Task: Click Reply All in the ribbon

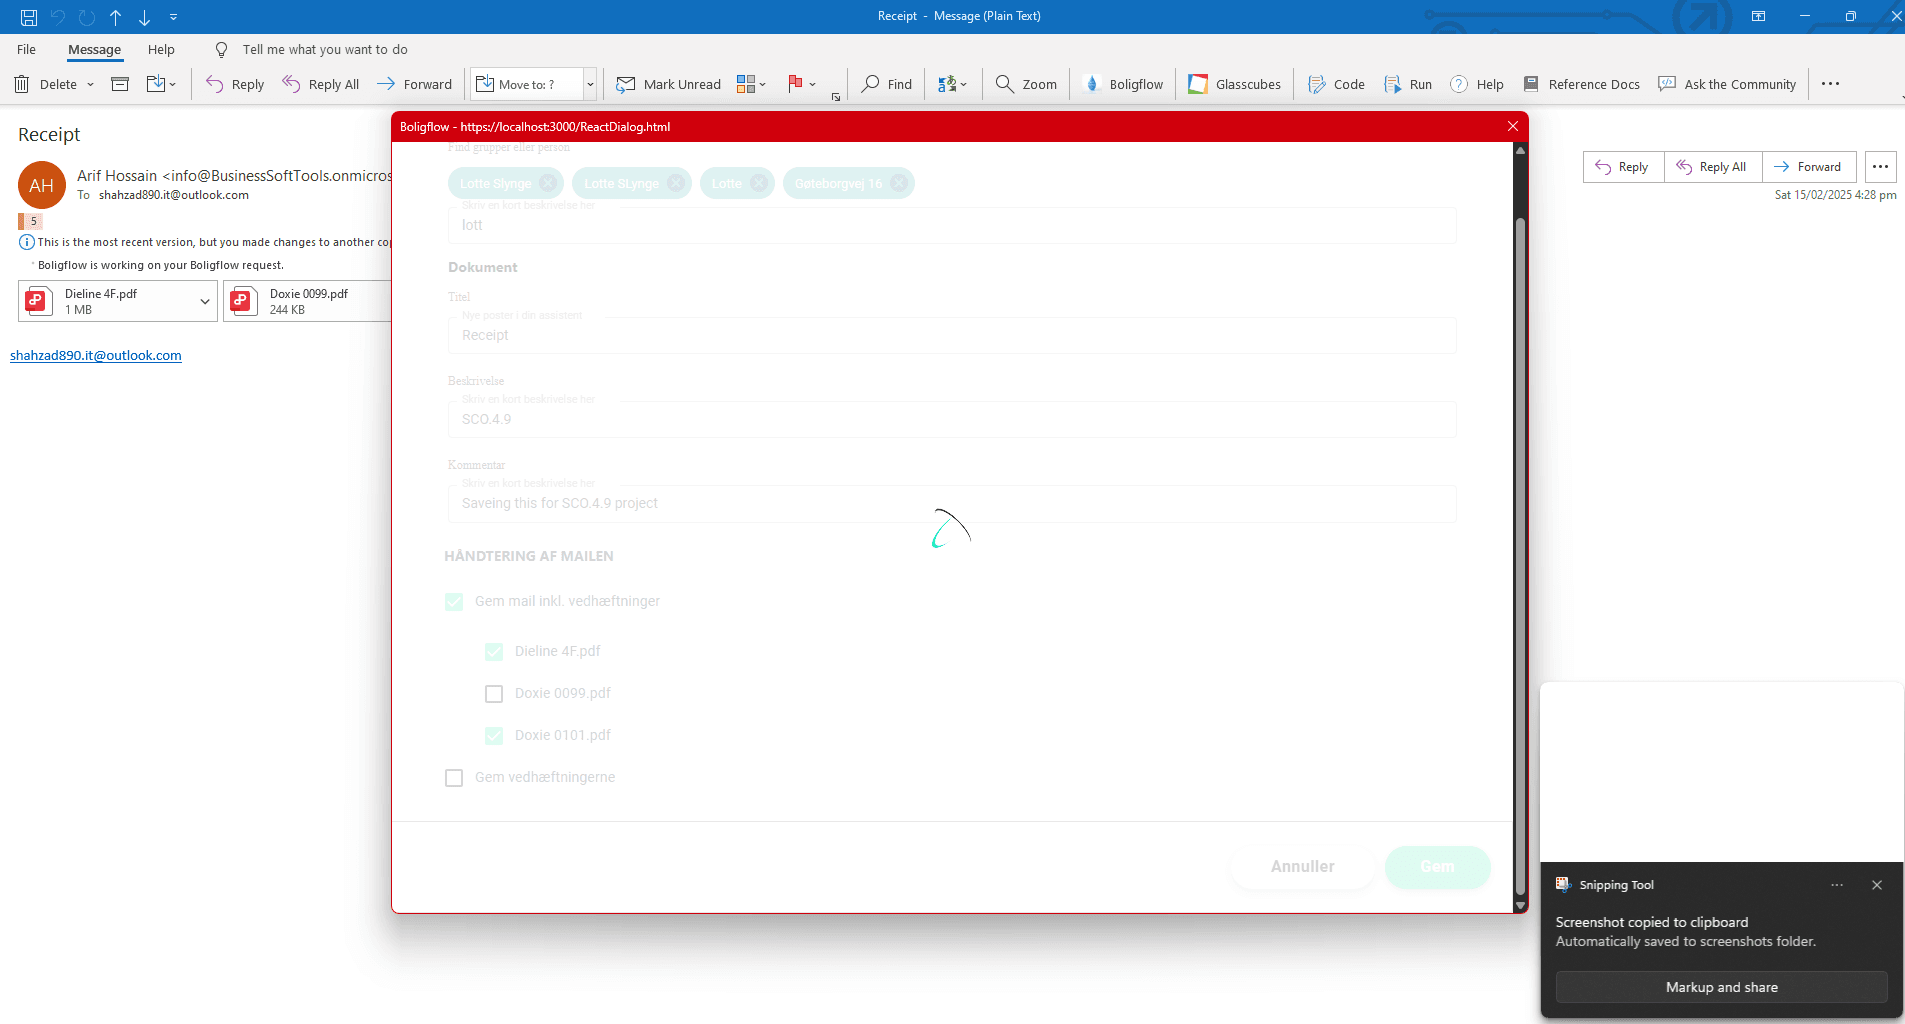Action: tap(321, 84)
